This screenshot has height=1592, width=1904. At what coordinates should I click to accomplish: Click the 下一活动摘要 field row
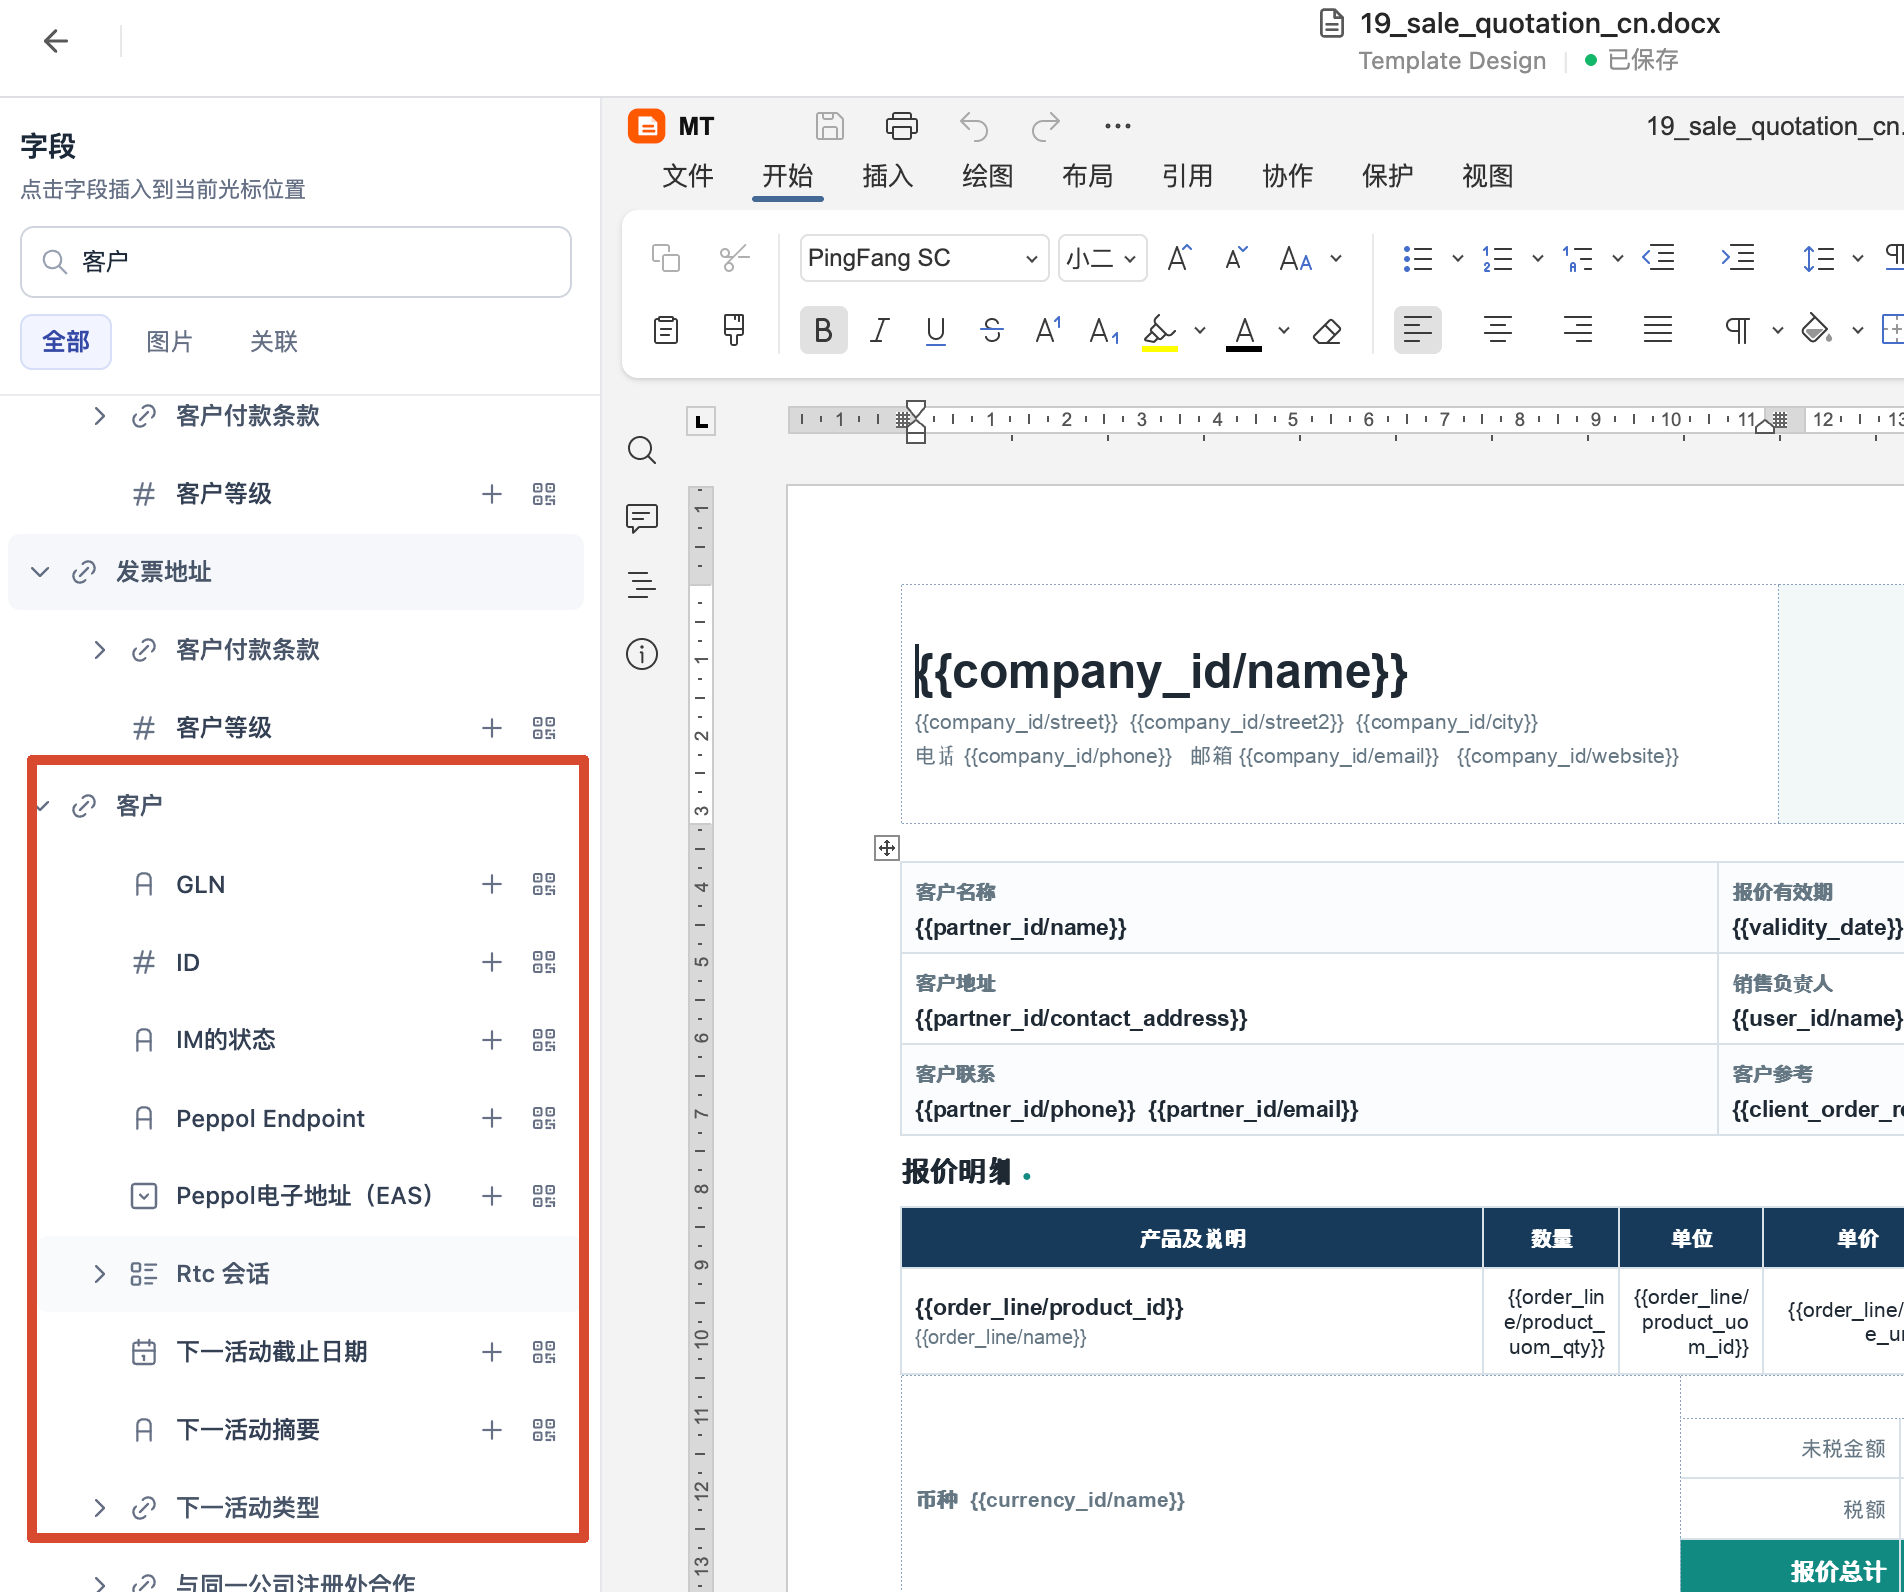click(x=296, y=1430)
